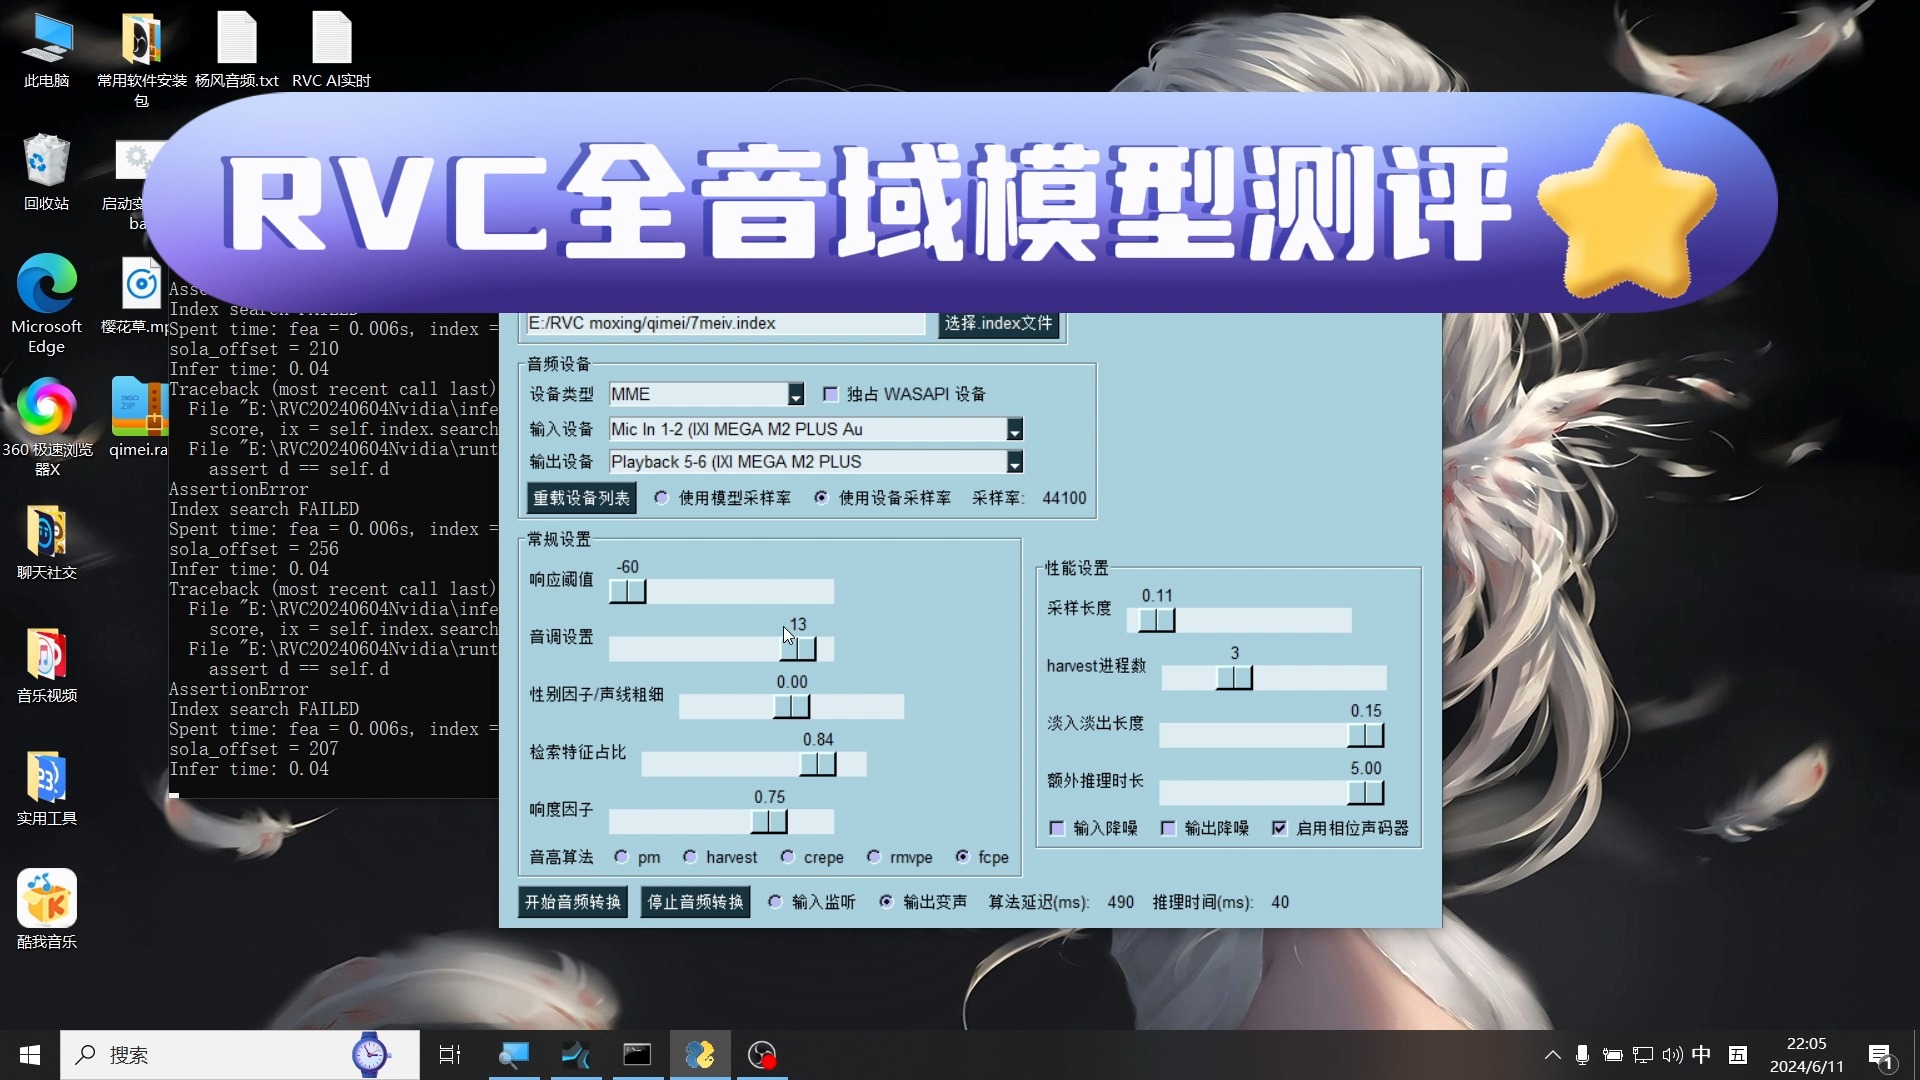1920x1080 pixels.
Task: Click the 额外推理时长 slider handle
Action: click(1366, 793)
